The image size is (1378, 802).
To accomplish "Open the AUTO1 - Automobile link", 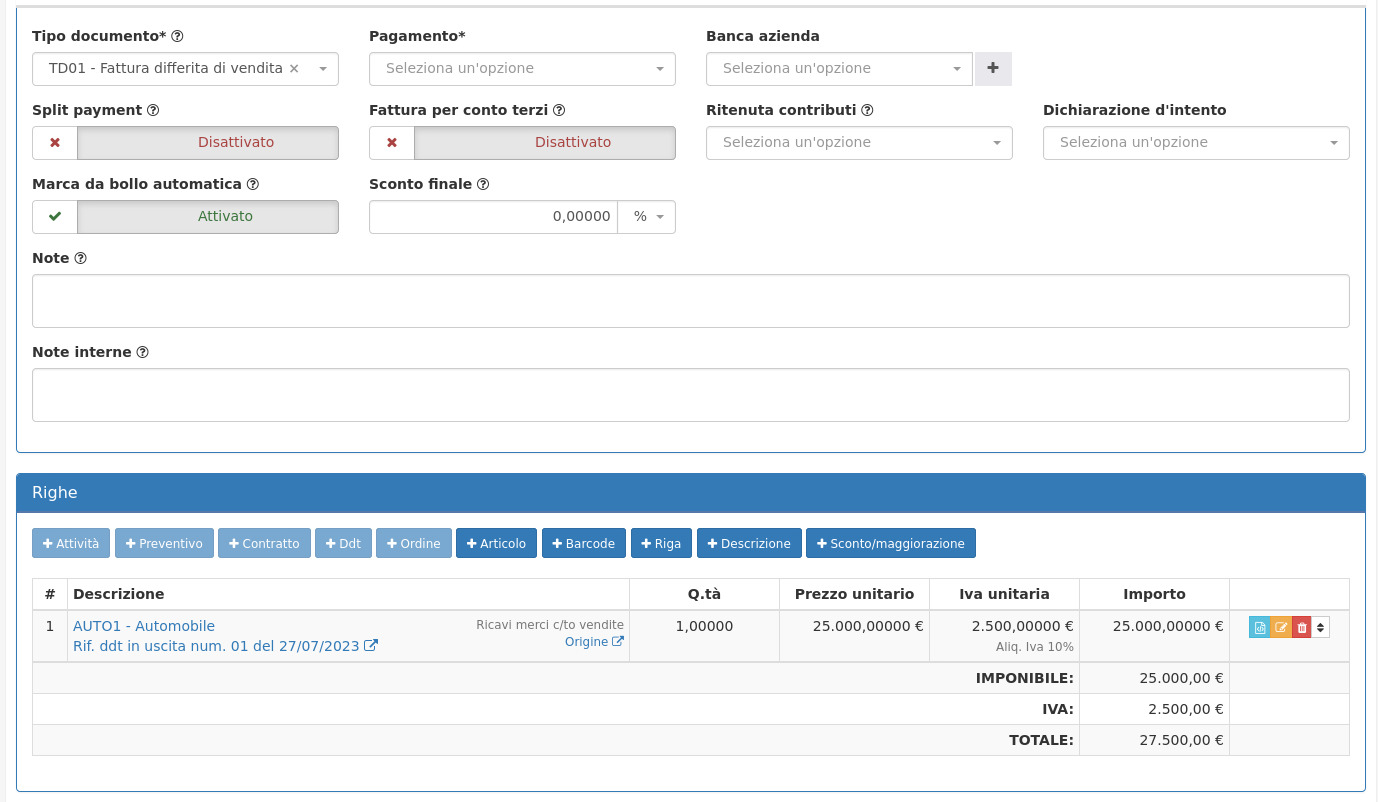I will (x=144, y=626).
